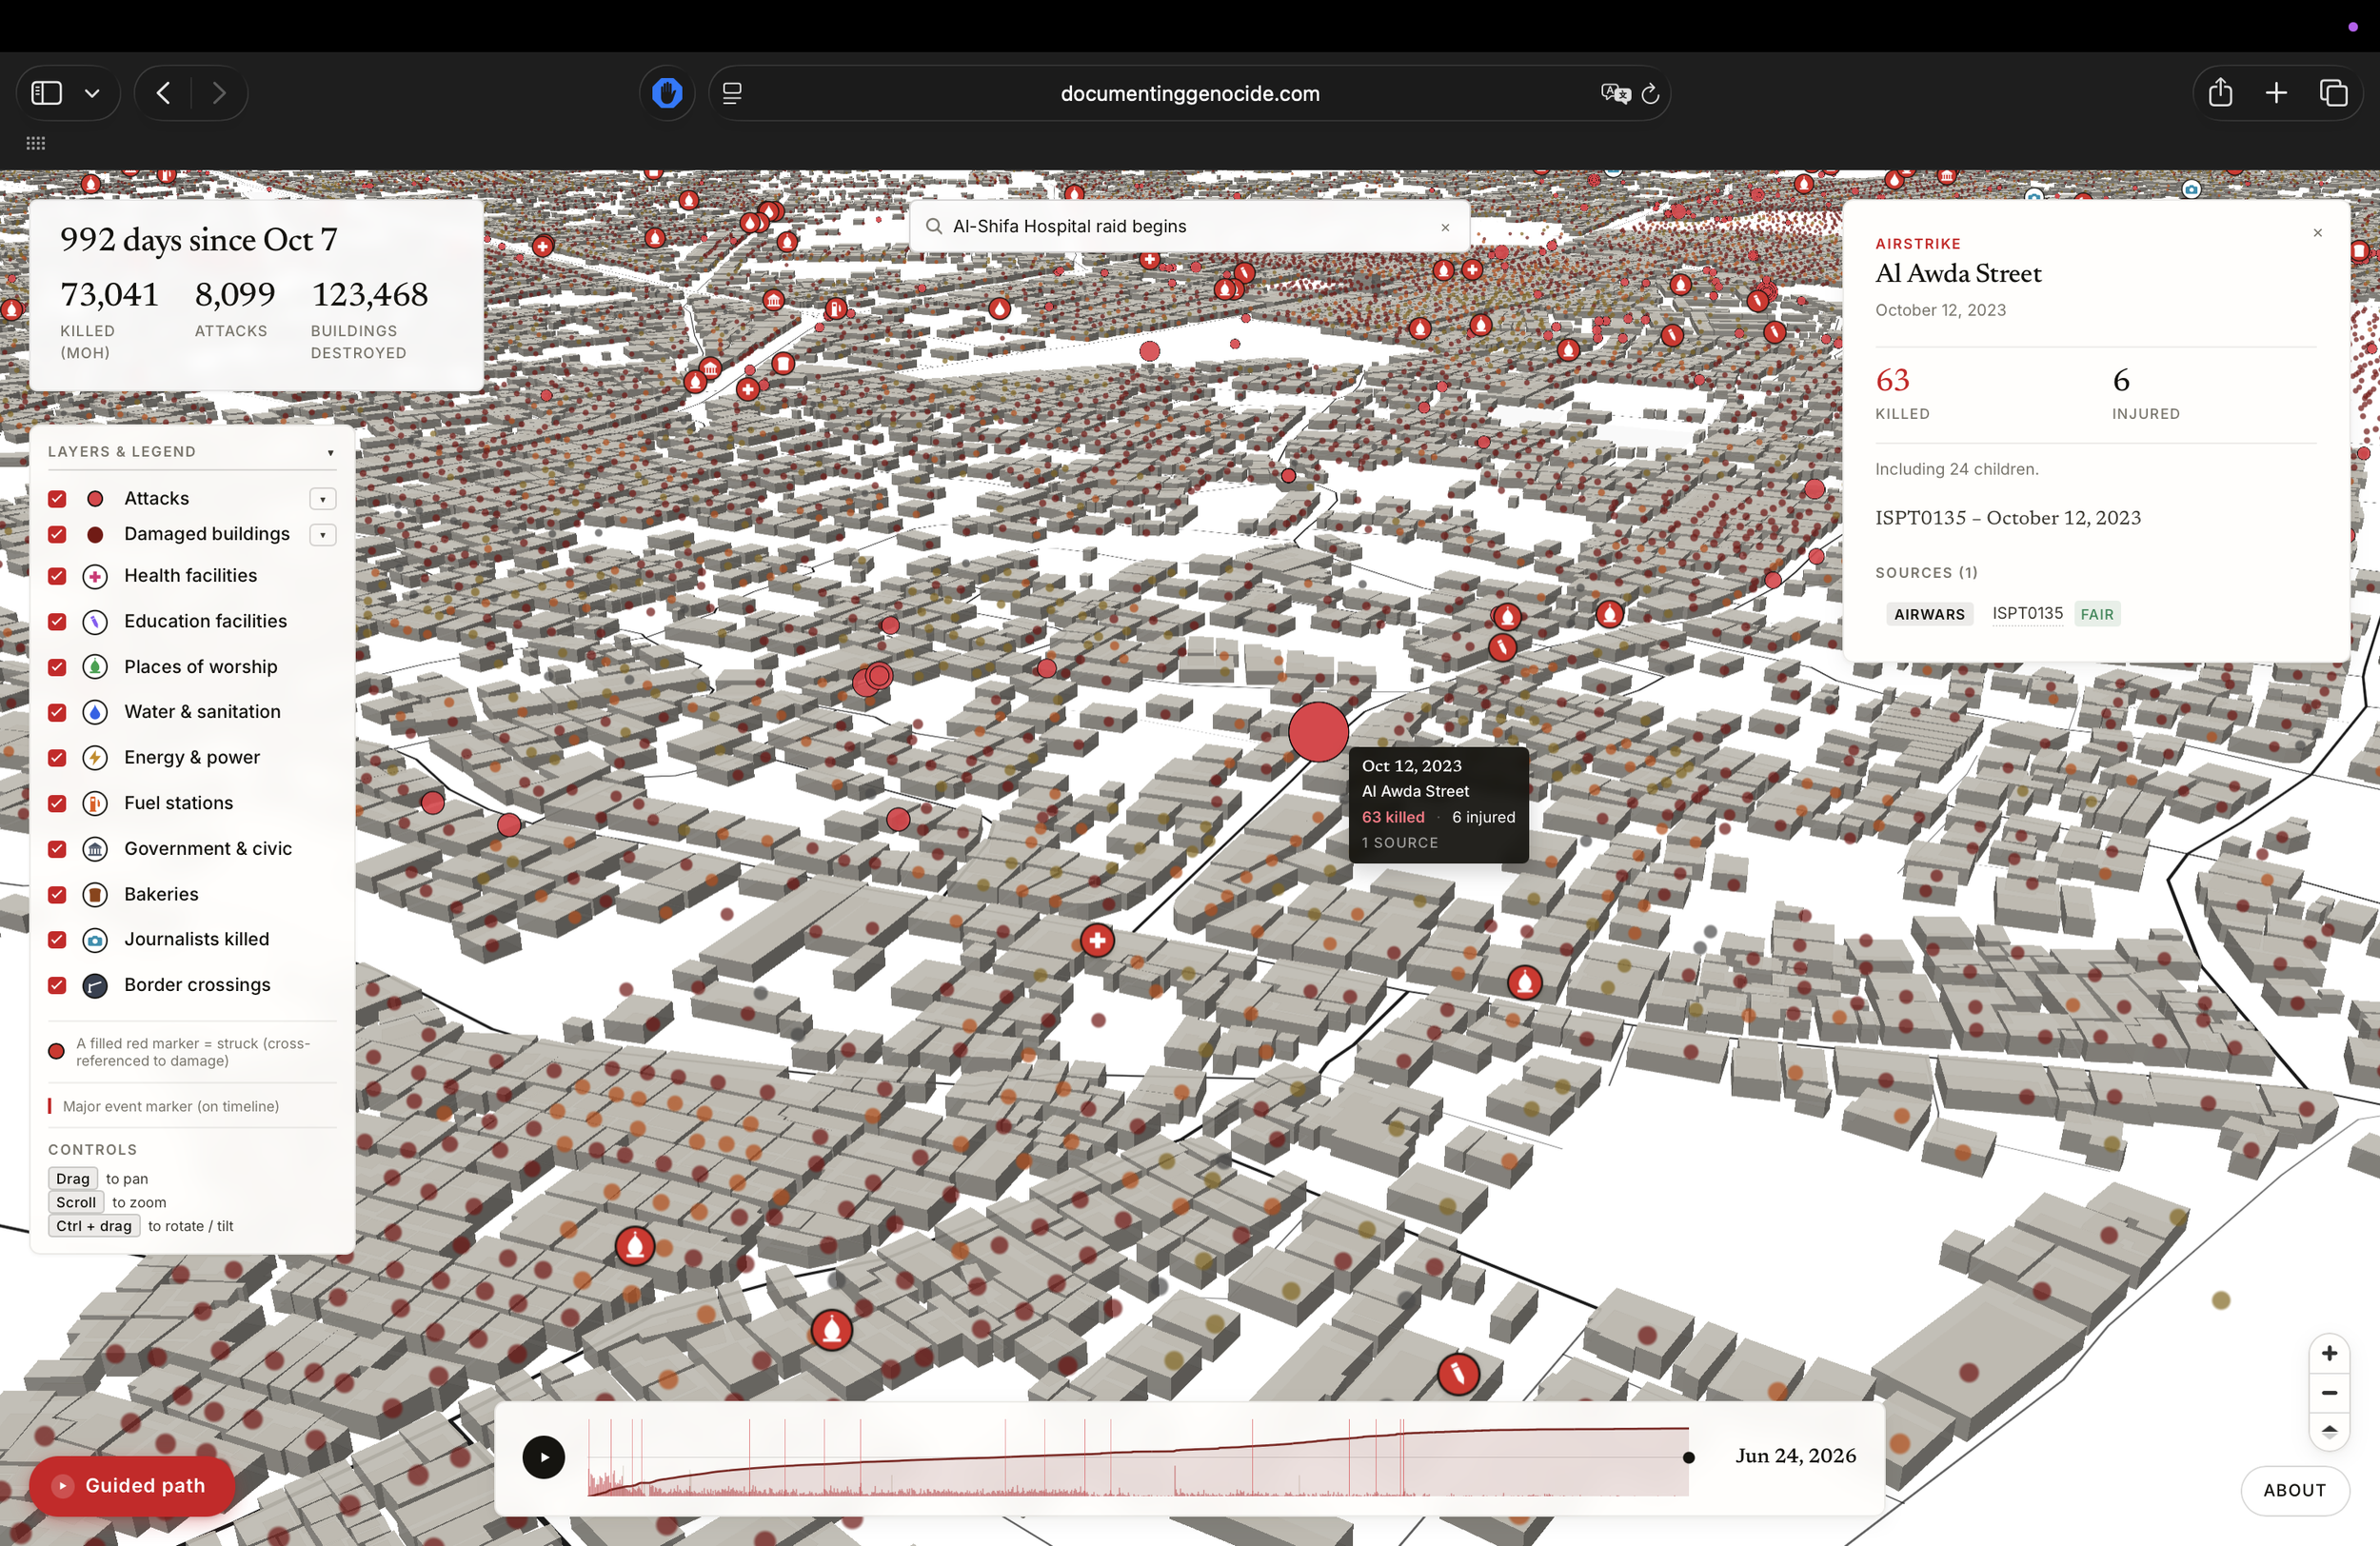Click the Health facilities legend icon
The height and width of the screenshot is (1546, 2380).
coord(95,576)
